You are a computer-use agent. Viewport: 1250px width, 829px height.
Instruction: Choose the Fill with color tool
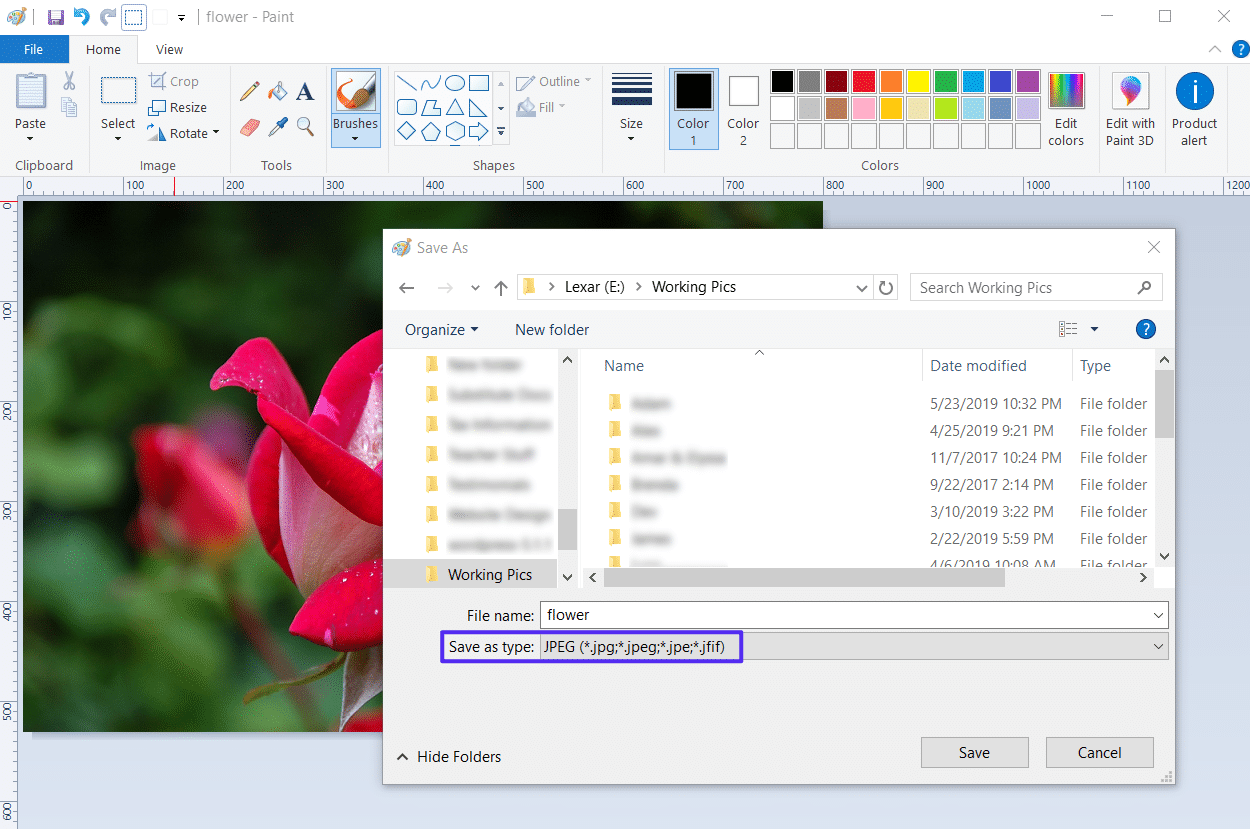[277, 89]
